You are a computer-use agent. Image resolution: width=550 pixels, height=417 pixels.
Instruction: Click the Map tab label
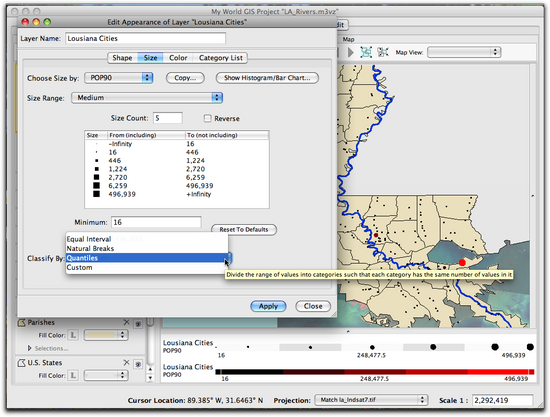click(348, 40)
